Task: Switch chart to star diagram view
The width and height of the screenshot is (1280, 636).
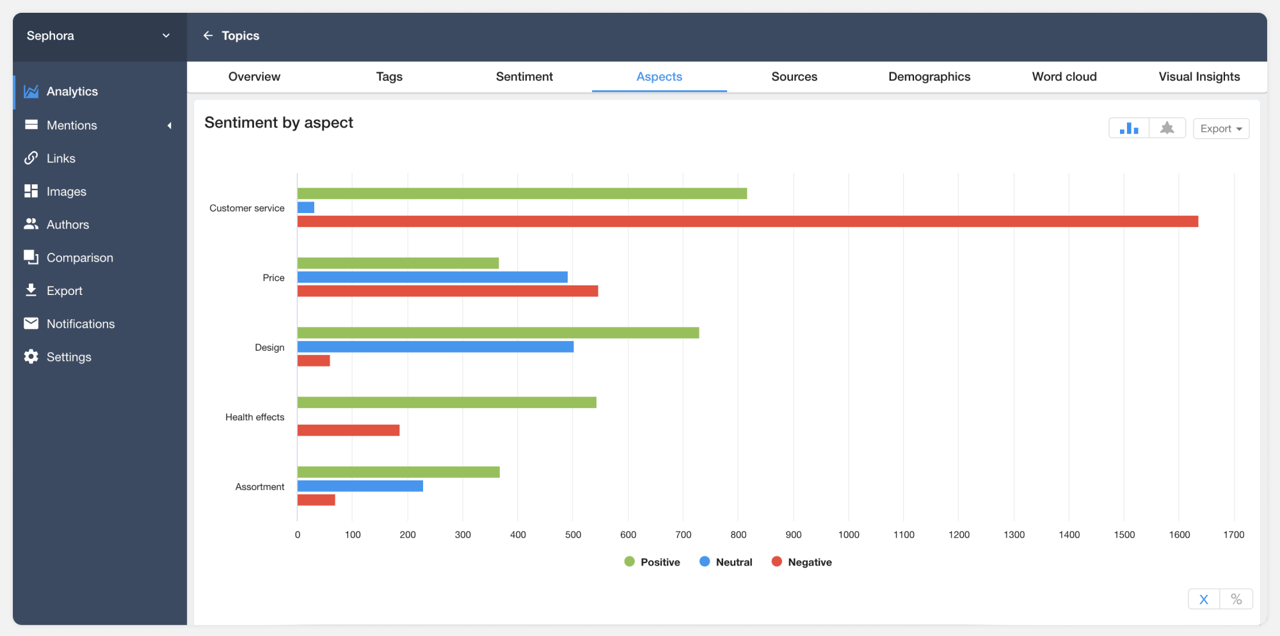Action: [x=1167, y=127]
